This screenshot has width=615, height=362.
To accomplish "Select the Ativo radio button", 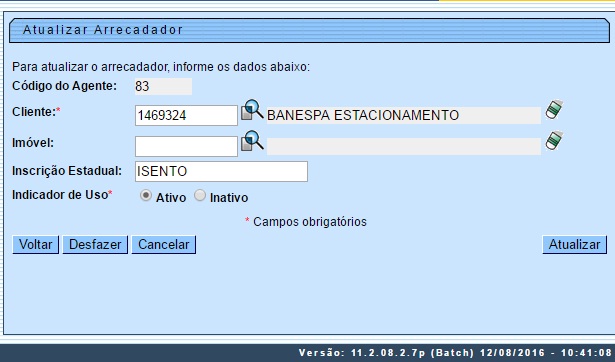I will click(x=146, y=195).
